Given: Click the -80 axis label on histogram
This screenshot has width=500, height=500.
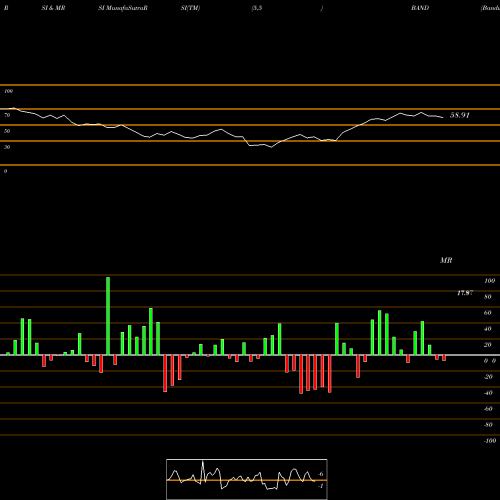Looking at the screenshot, I should (488, 425).
